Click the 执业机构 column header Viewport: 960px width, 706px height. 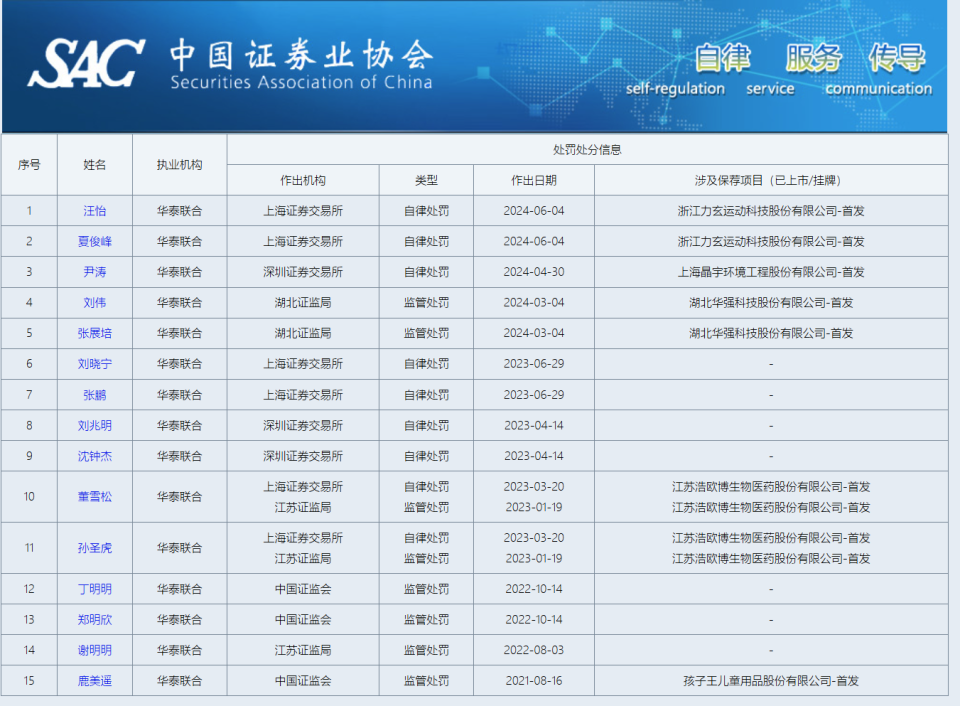tap(179, 165)
